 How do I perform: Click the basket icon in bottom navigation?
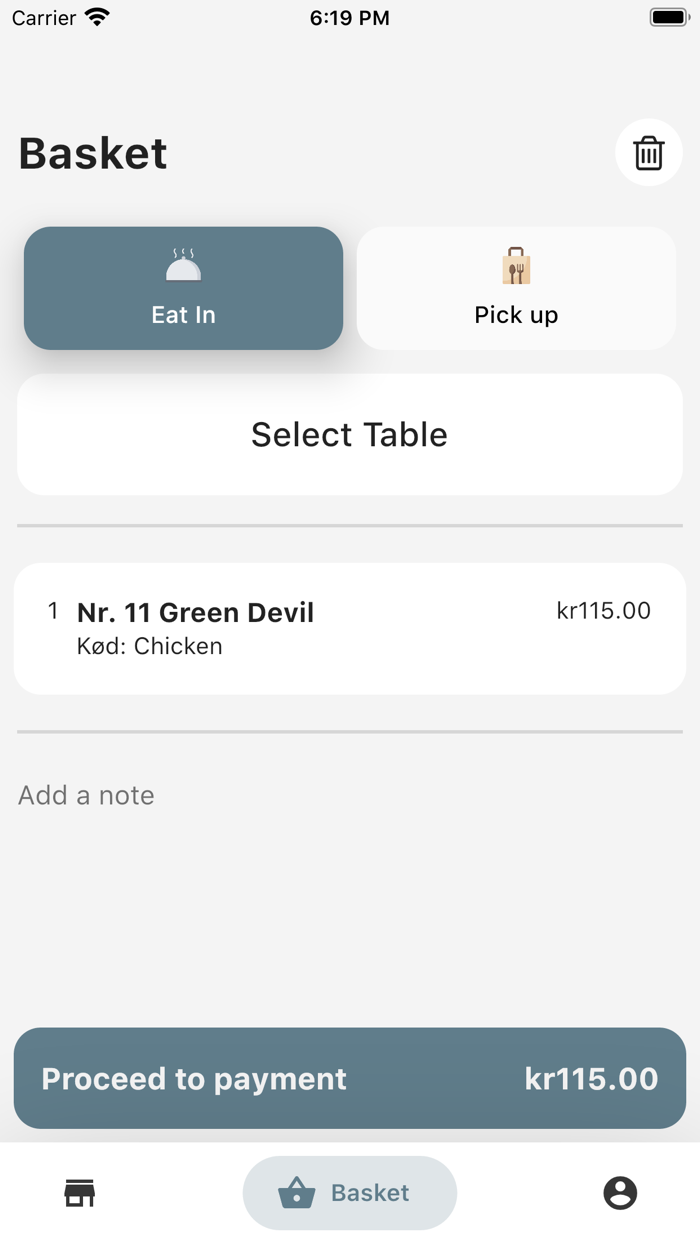297,1193
